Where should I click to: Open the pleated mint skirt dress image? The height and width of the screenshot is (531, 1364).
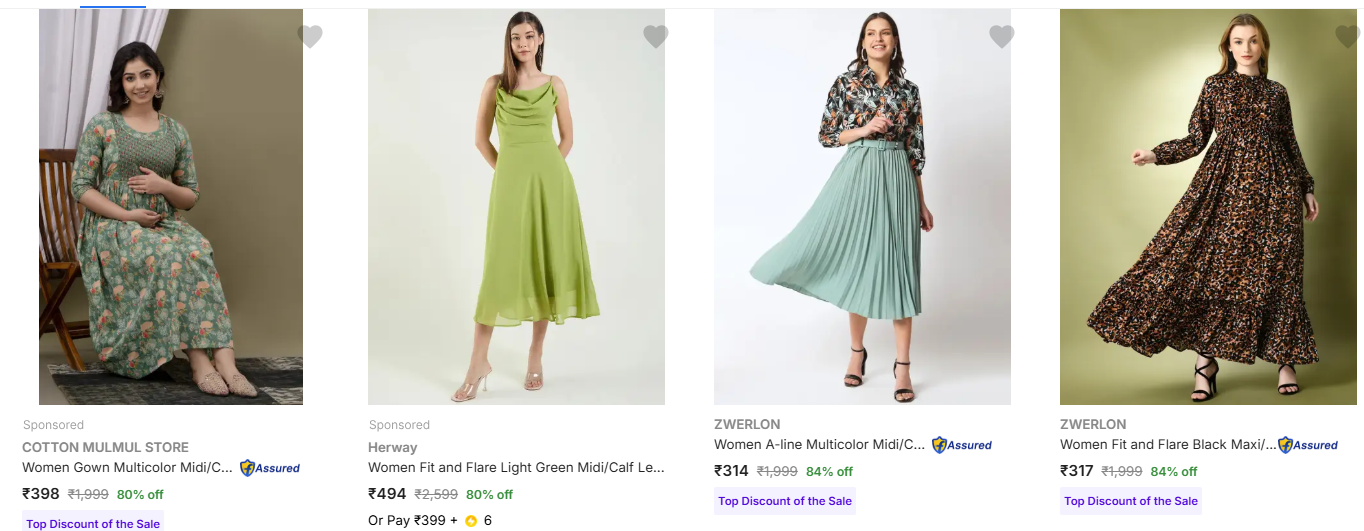(x=862, y=207)
